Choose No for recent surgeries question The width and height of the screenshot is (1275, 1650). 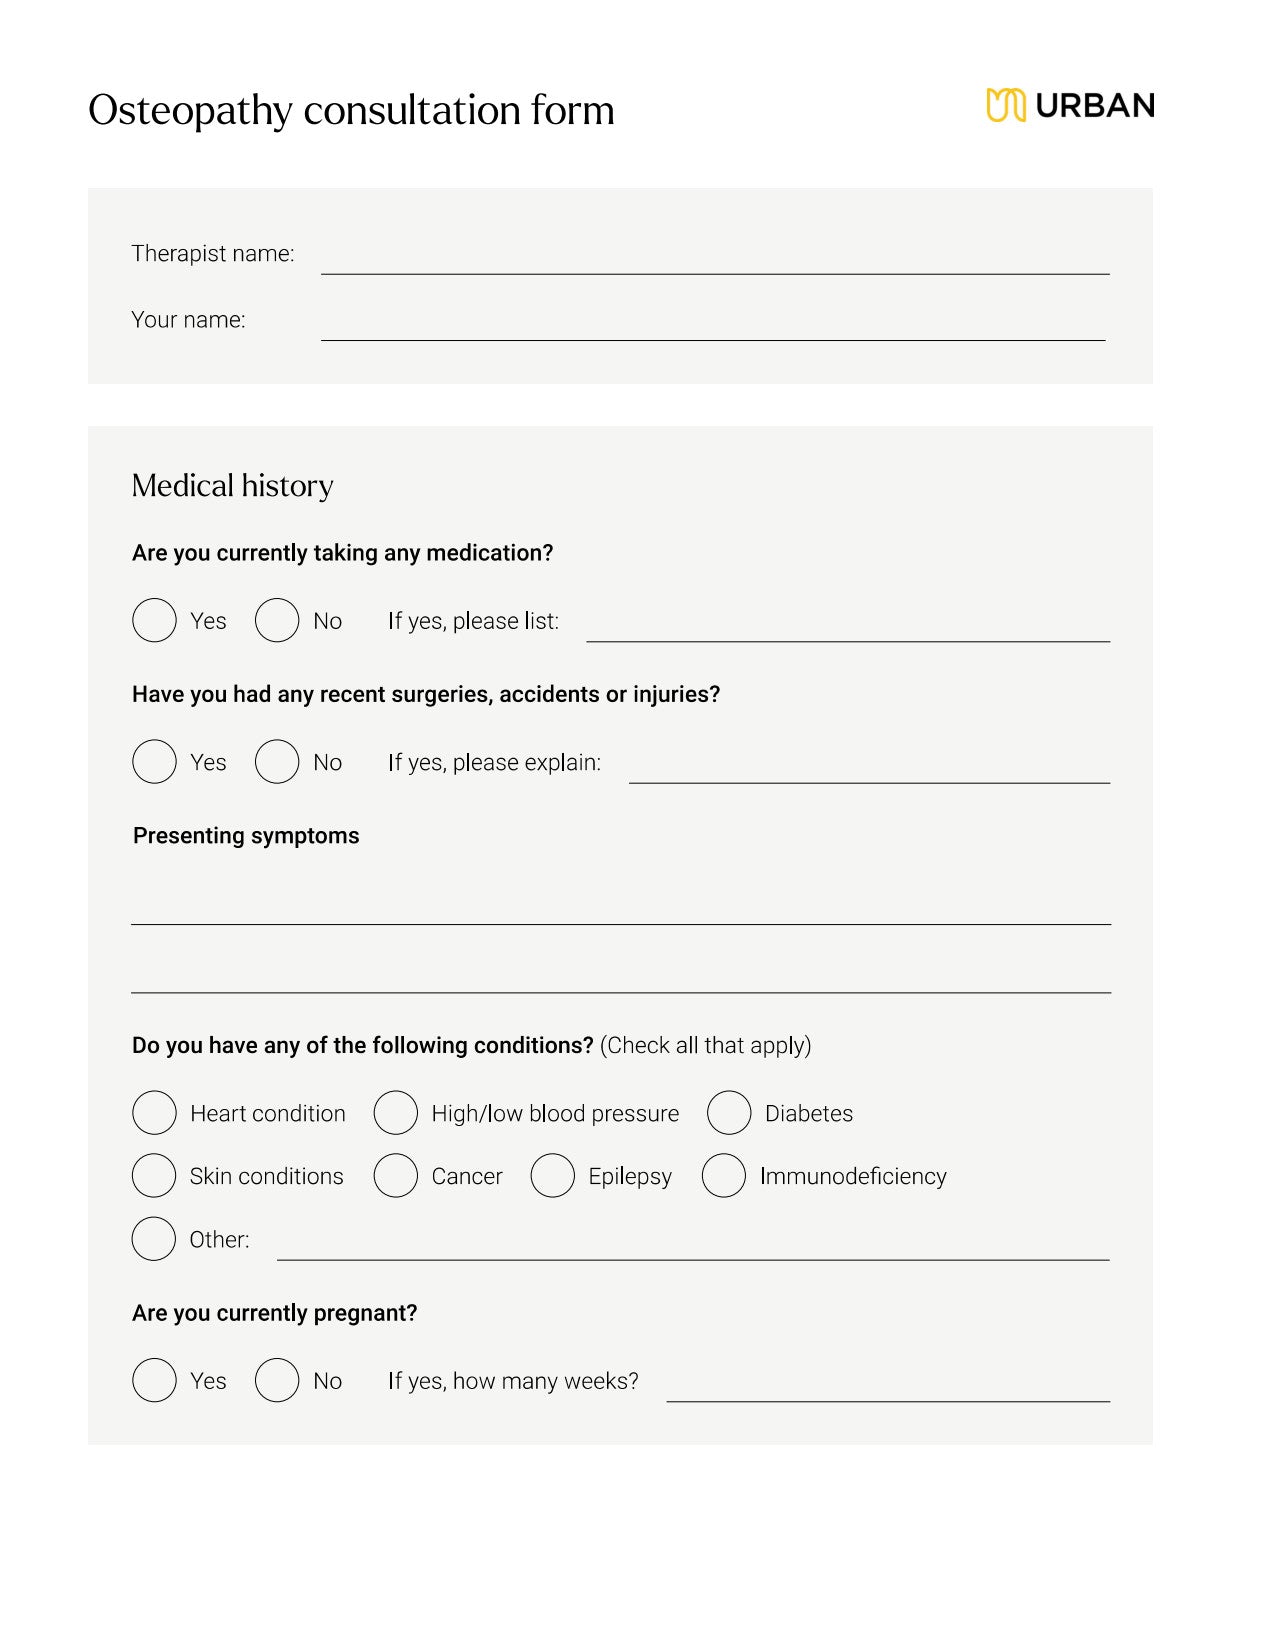coord(277,761)
